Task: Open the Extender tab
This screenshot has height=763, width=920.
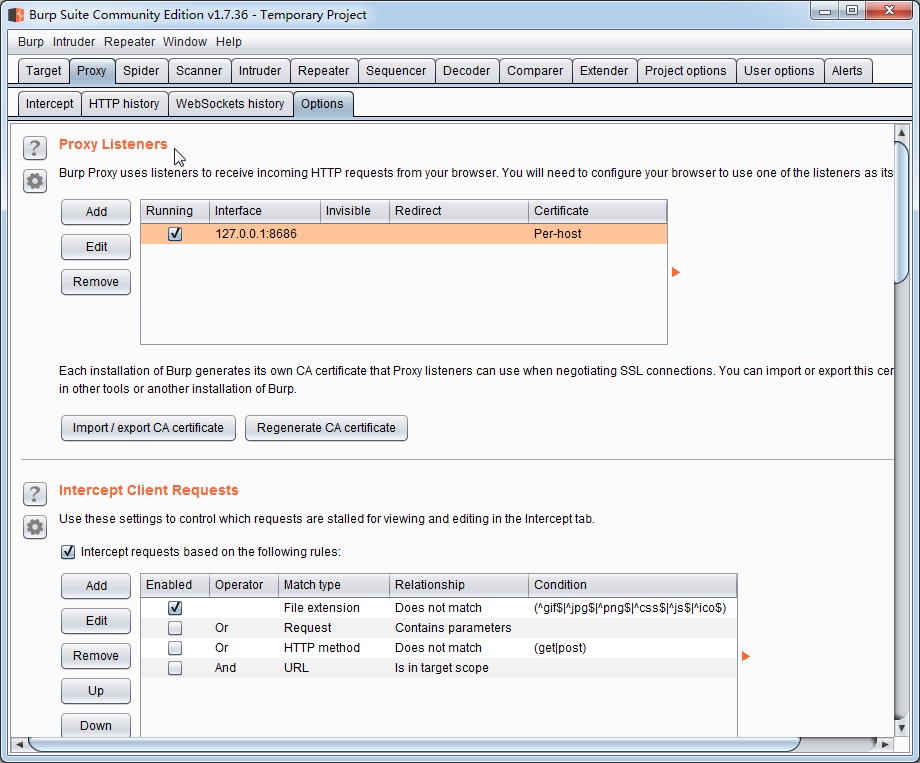Action: point(604,71)
